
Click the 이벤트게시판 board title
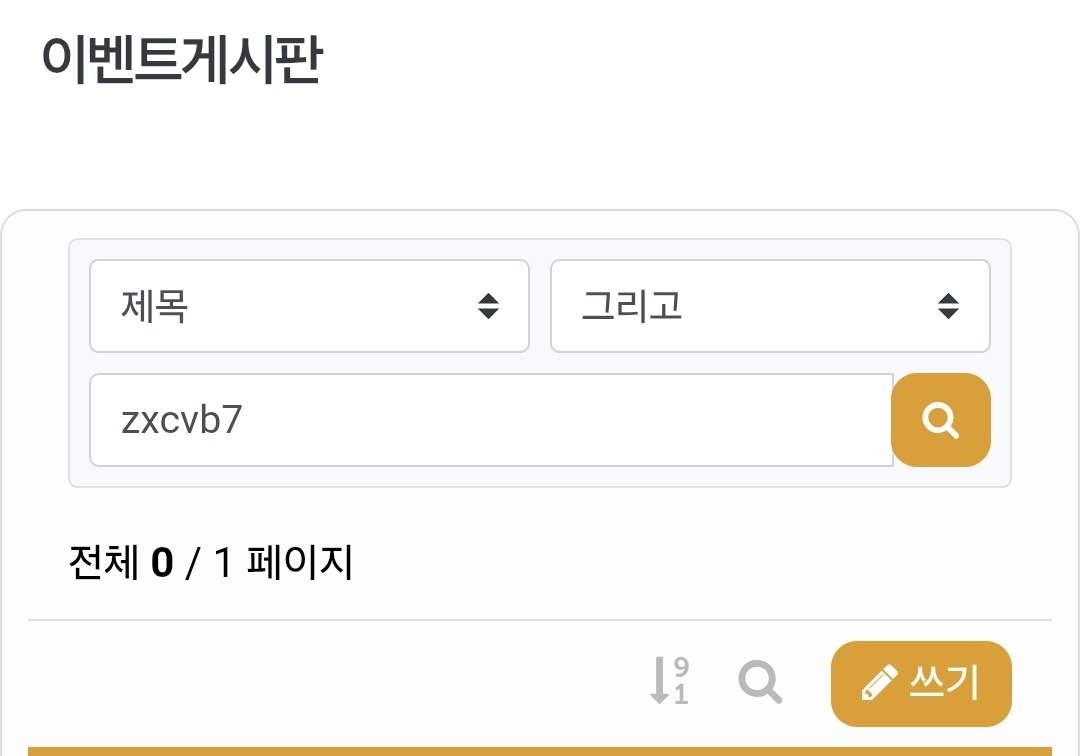[x=181, y=61]
